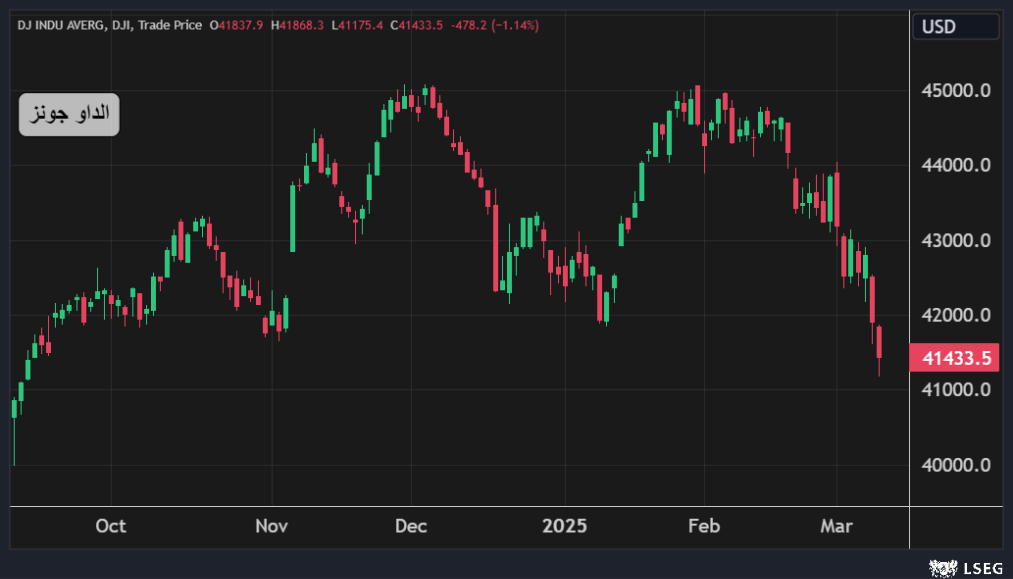Viewport: 1013px width, 579px height.
Task: Click the red 41433.5 current price tag
Action: [955, 357]
